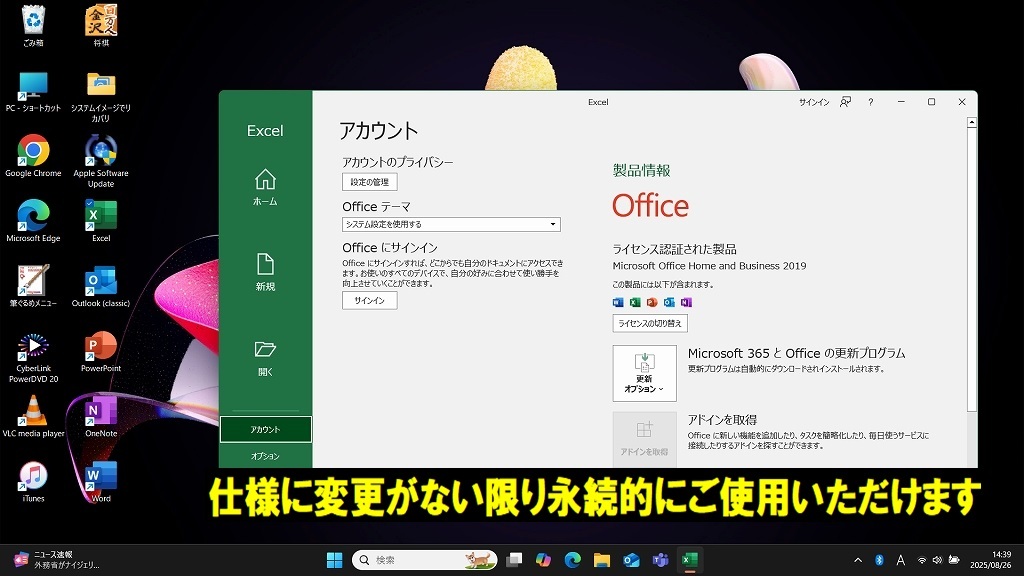Select the Account (アカウント) tab in the sidebar
The image size is (1024, 576).
tap(266, 429)
